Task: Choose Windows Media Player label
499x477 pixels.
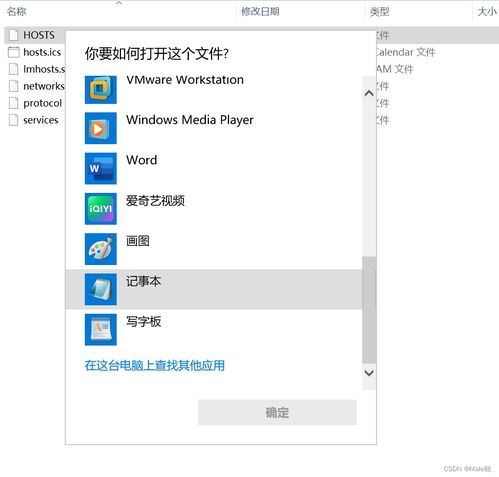Action: (190, 120)
